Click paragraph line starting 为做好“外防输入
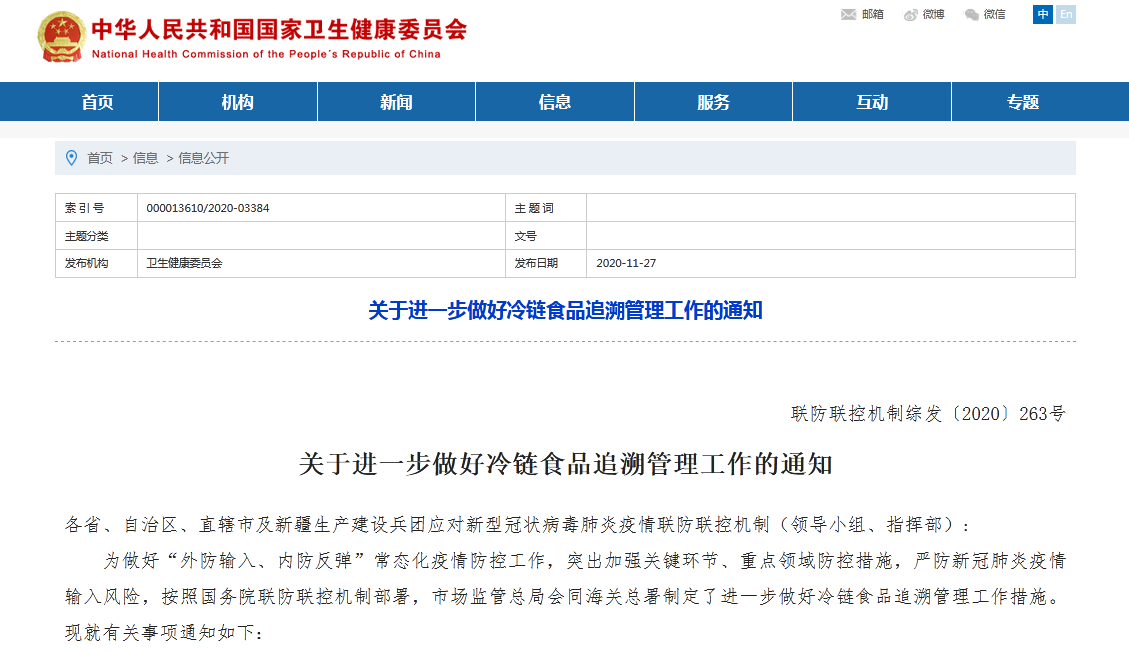The image size is (1129, 651). pyautogui.click(x=585, y=560)
